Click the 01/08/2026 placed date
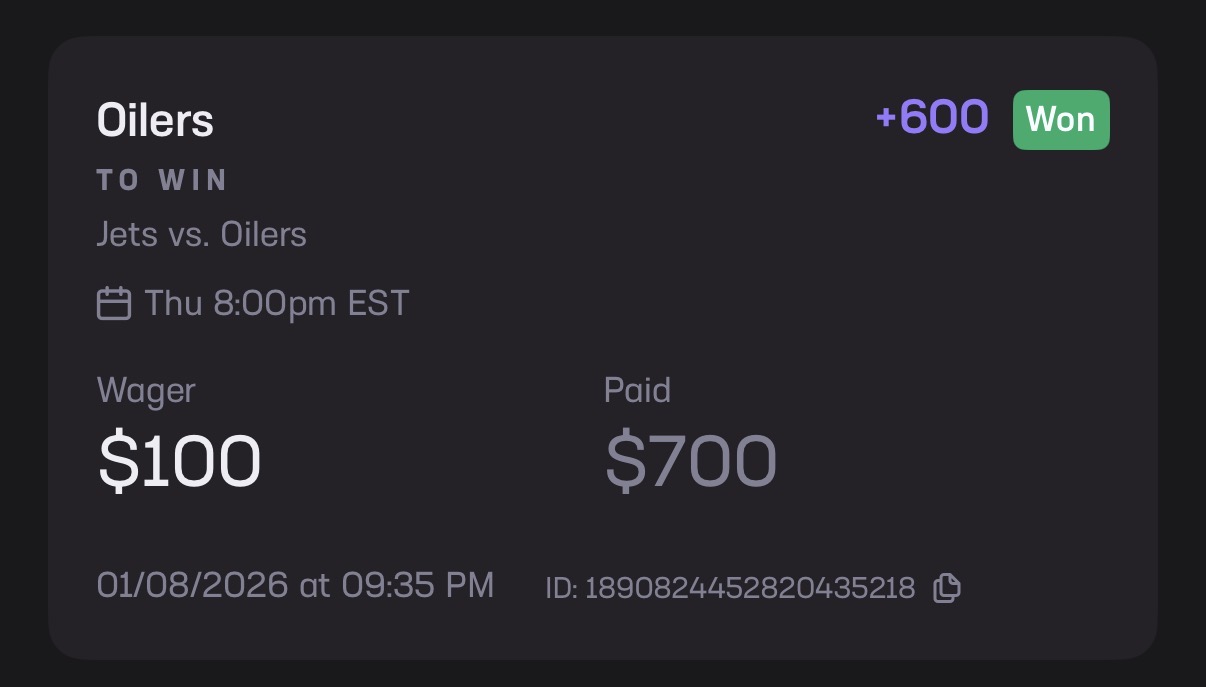This screenshot has height=687, width=1206. 192,585
